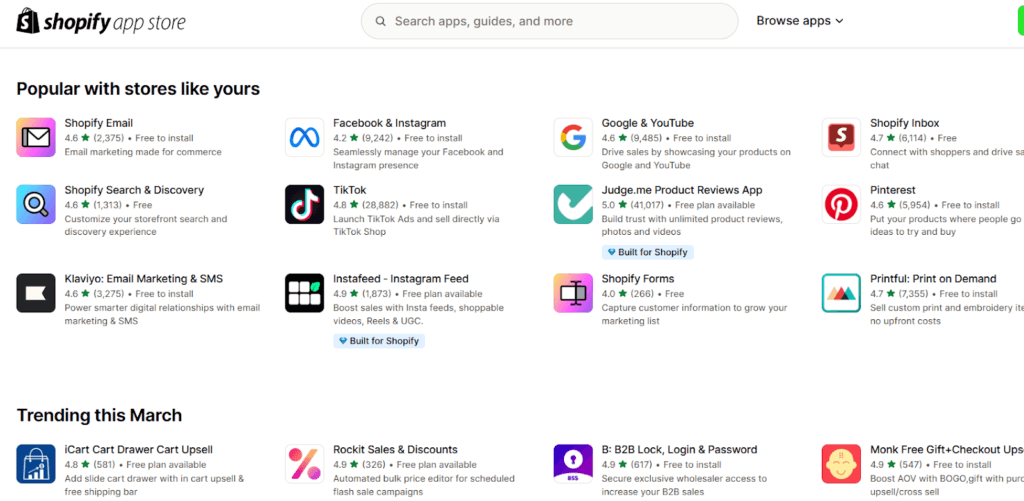Open the Shopify Inbox title link
The image size is (1024, 501).
904,123
